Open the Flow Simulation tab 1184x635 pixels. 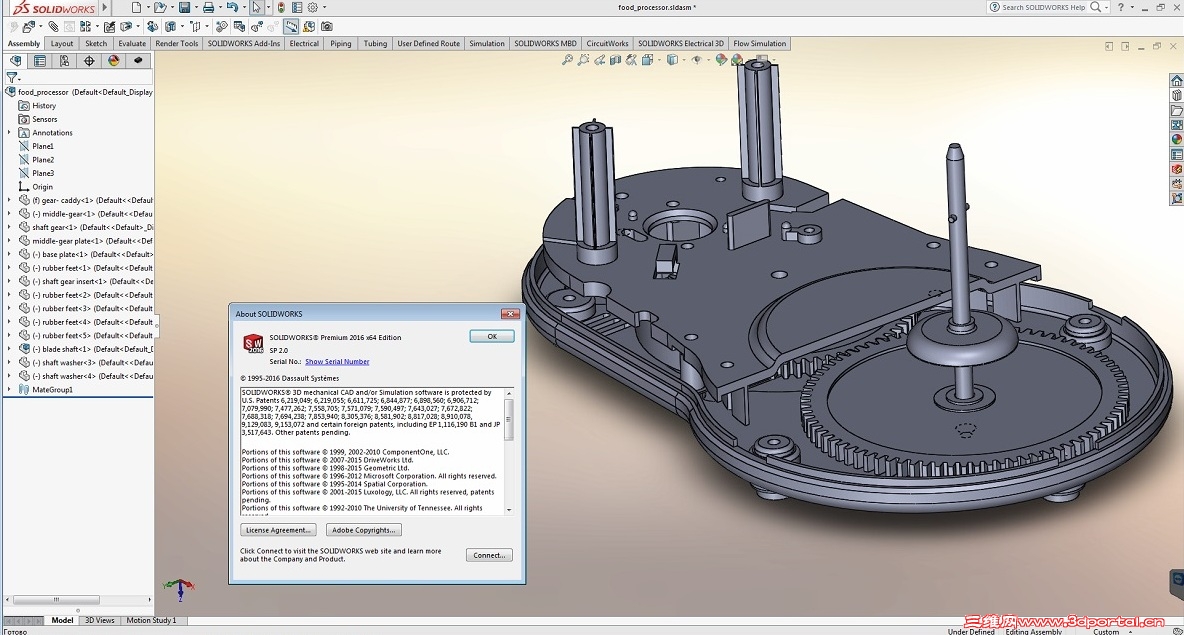pos(760,44)
